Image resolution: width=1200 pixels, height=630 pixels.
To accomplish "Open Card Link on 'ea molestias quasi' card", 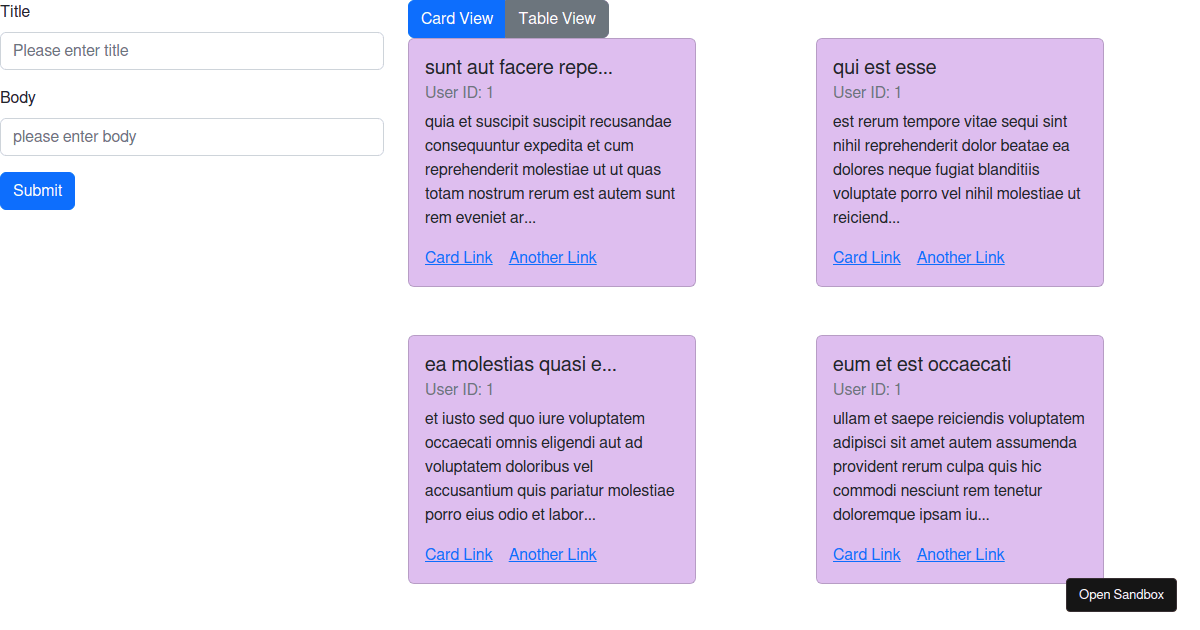I will tap(458, 554).
